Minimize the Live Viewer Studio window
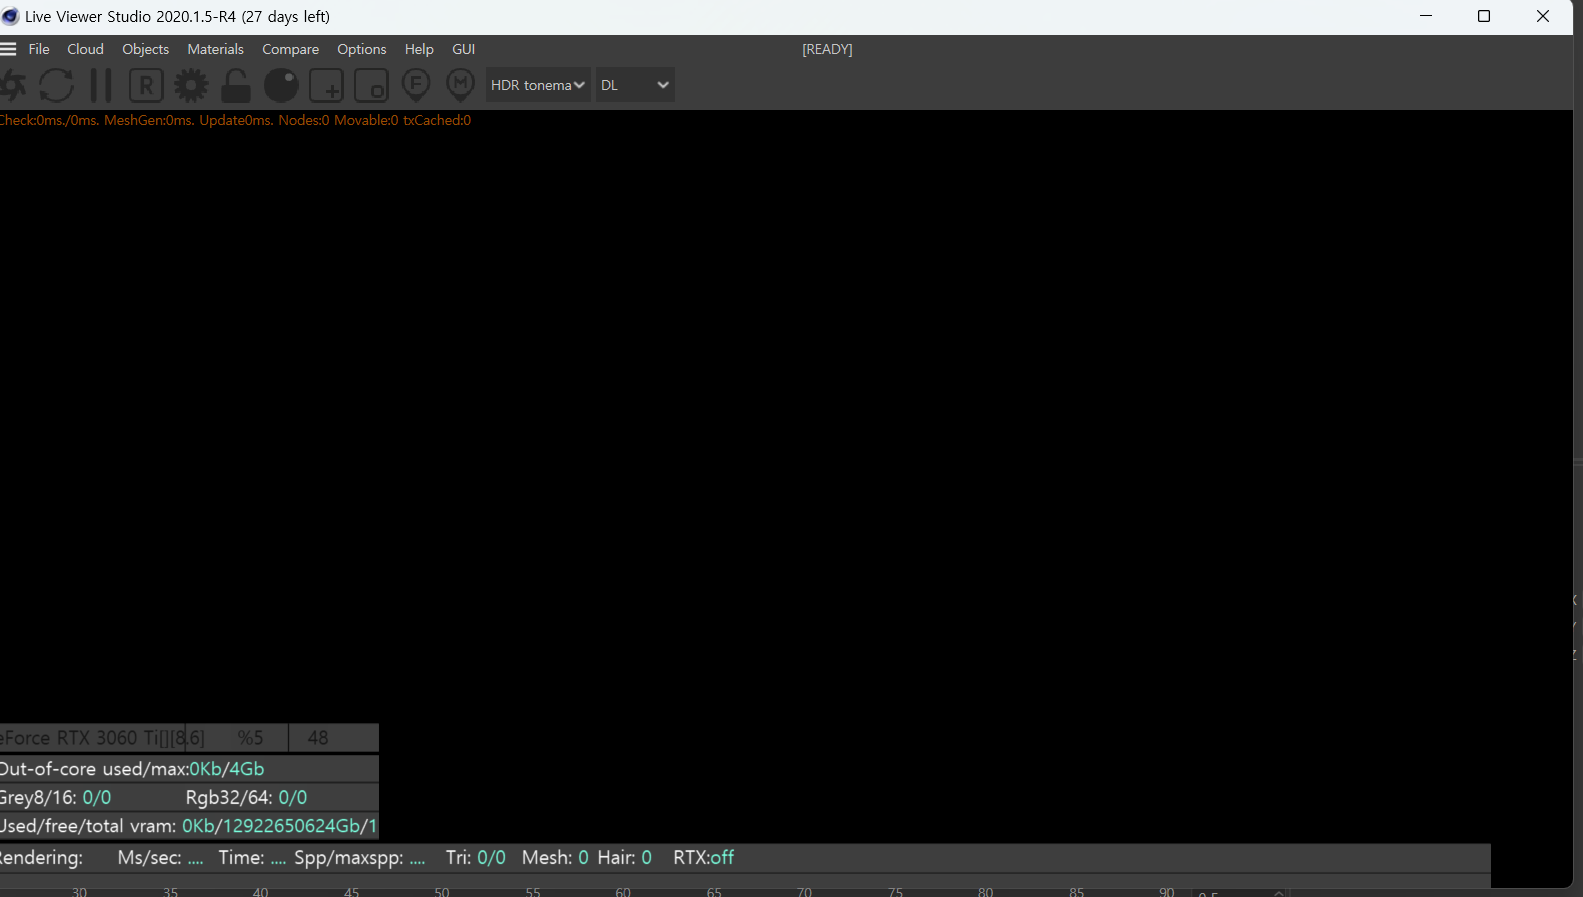 (x=1426, y=16)
